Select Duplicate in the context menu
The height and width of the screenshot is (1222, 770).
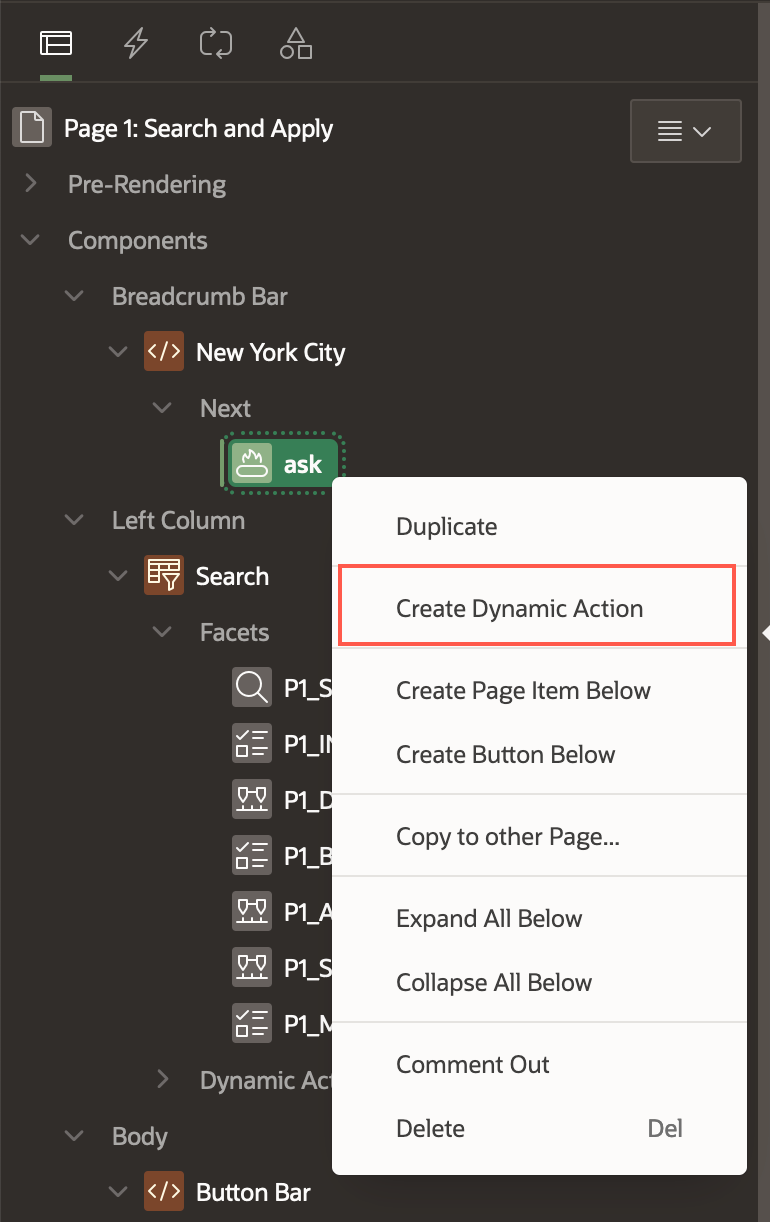coord(446,526)
